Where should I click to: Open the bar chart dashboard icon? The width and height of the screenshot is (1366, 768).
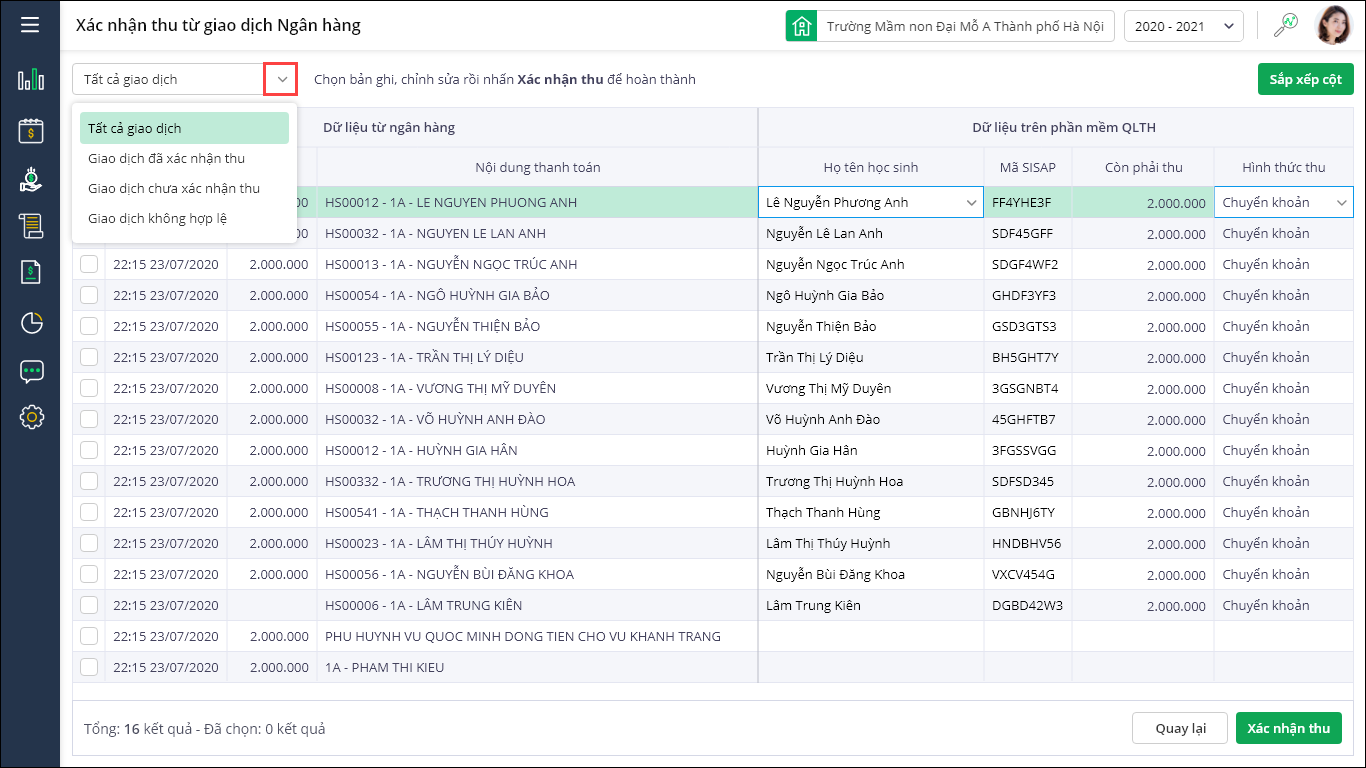pyautogui.click(x=31, y=79)
